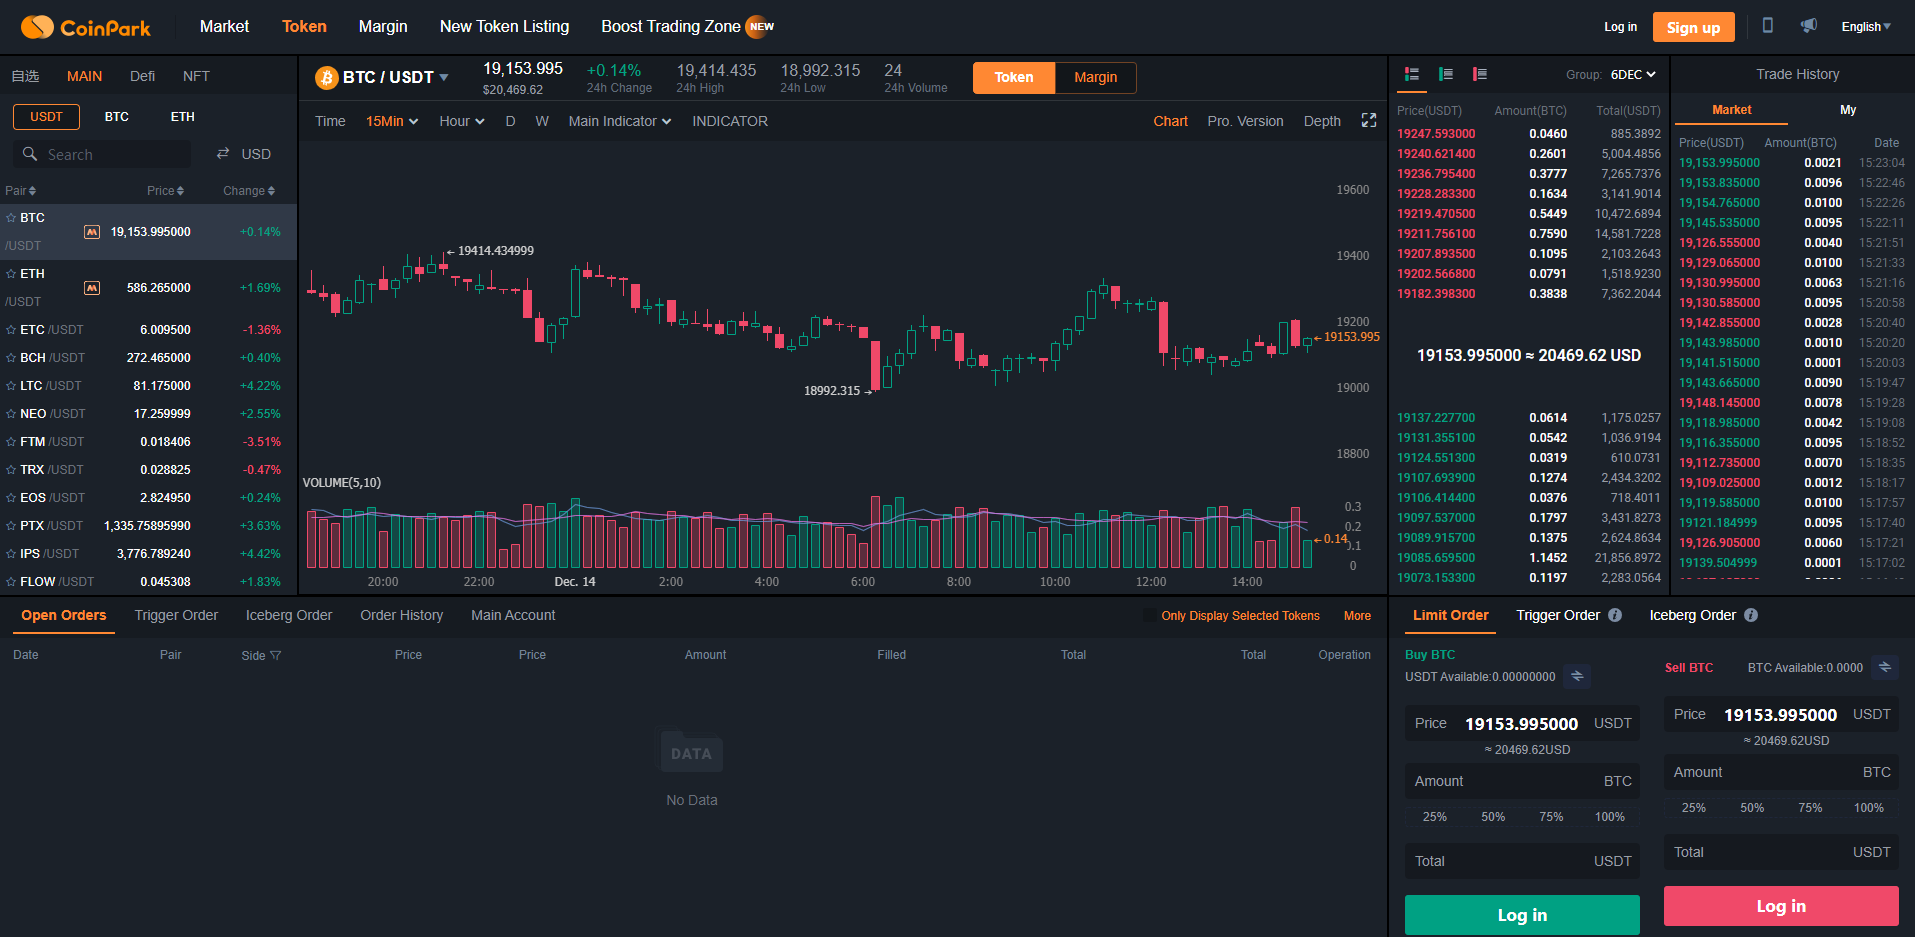
Task: Open the Group 6DEC decimals dropdown
Action: (1633, 75)
